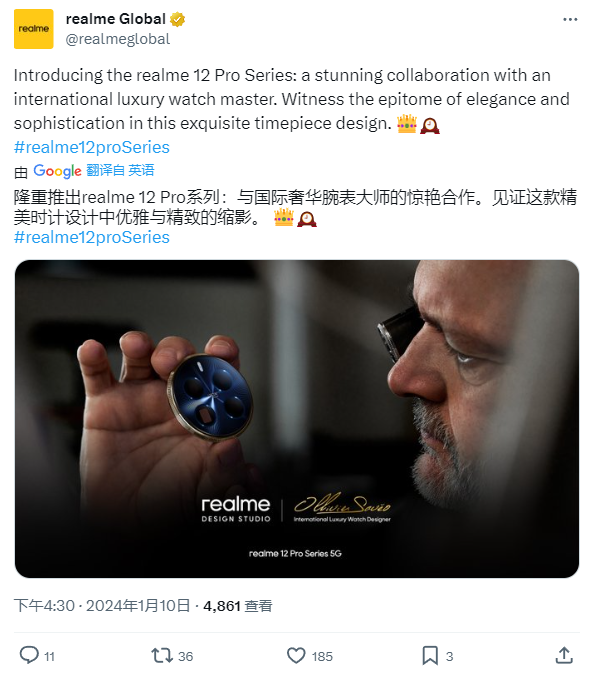Screen dimensions: 594x676
Task: Open the realme 12 Pro promotional image
Action: coord(297,419)
